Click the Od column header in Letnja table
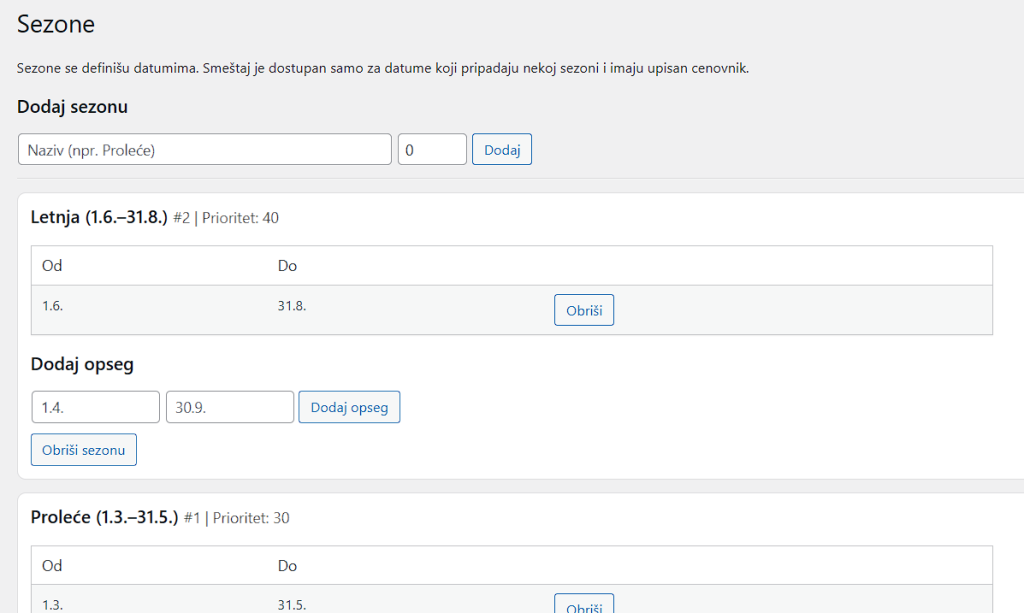This screenshot has height=613, width=1024. click(x=52, y=266)
